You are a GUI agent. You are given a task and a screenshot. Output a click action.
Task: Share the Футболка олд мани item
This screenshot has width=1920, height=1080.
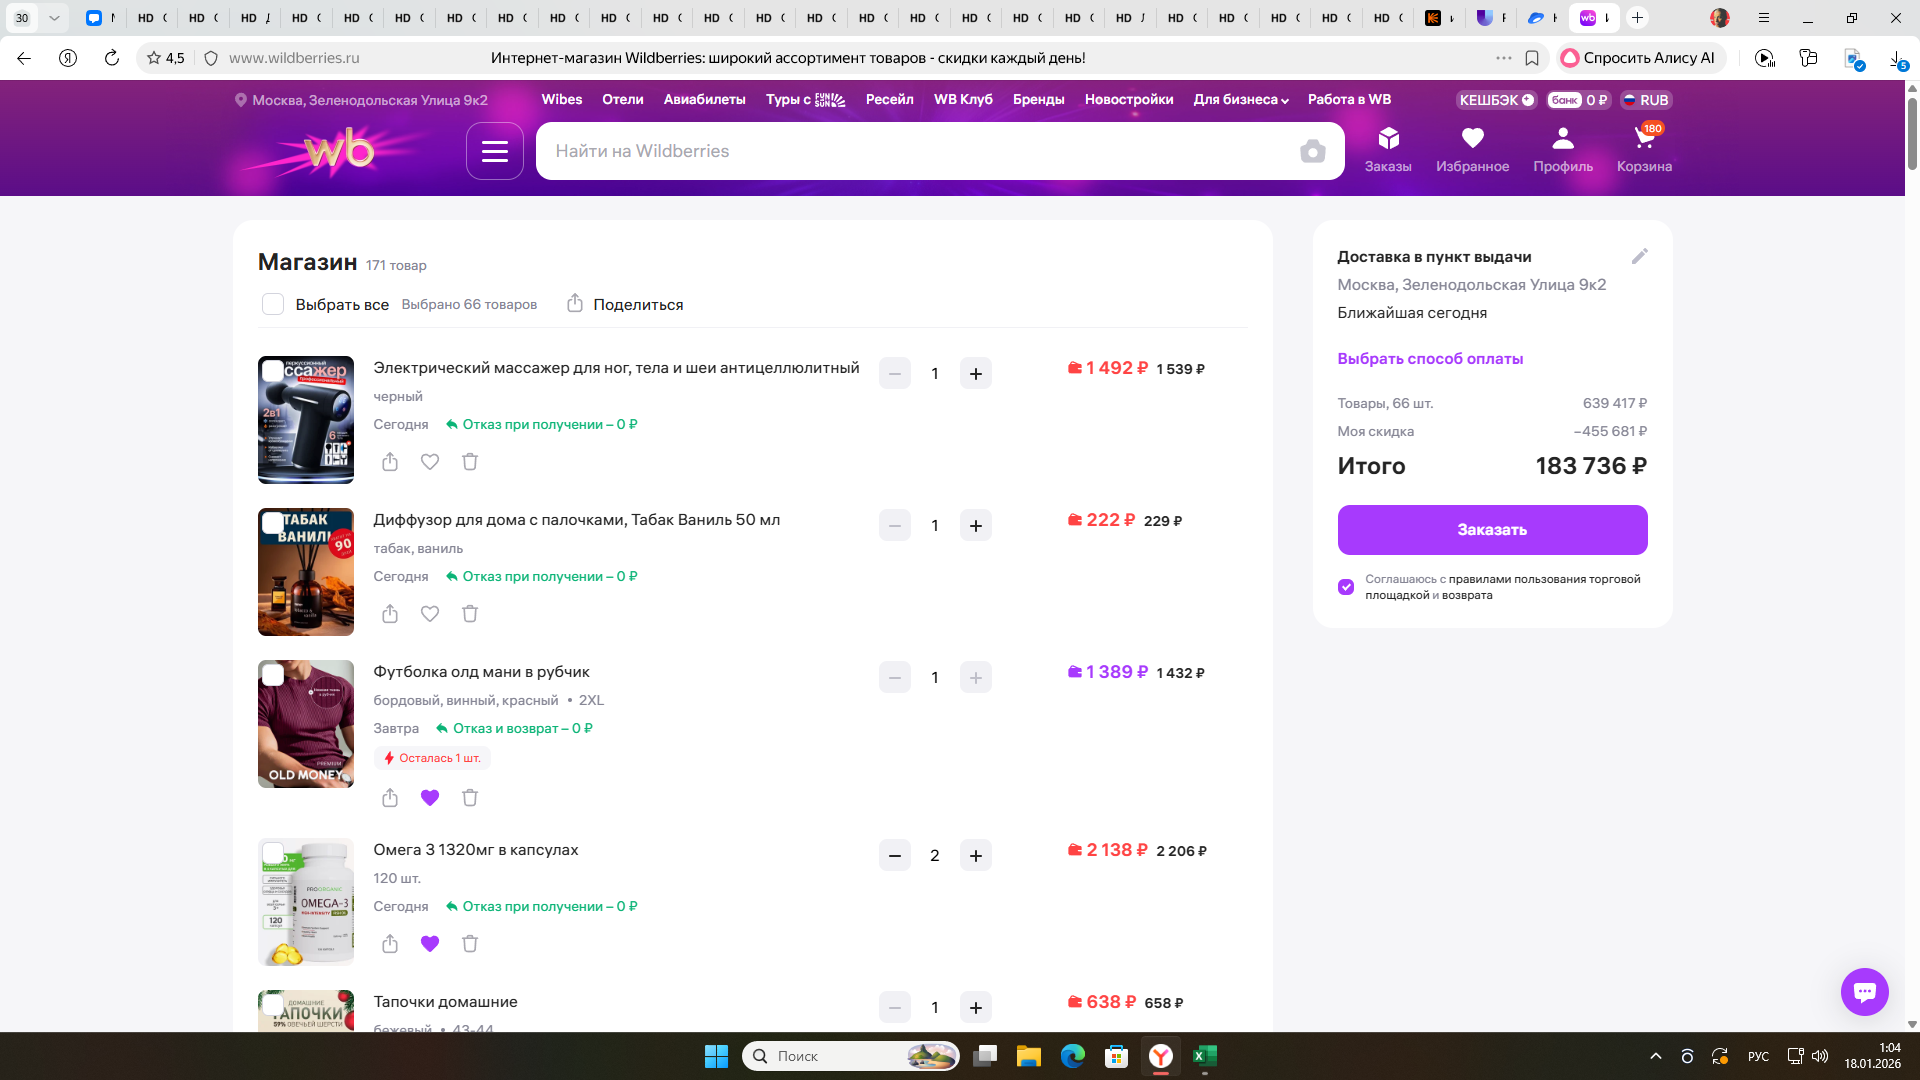(x=390, y=798)
